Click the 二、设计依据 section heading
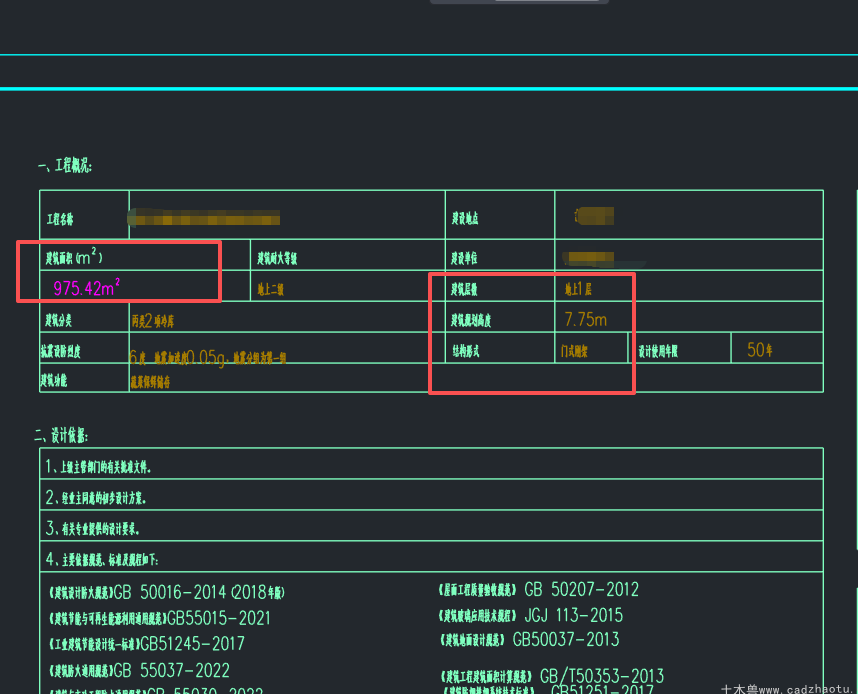Screen dimensions: 858x694 61,436
